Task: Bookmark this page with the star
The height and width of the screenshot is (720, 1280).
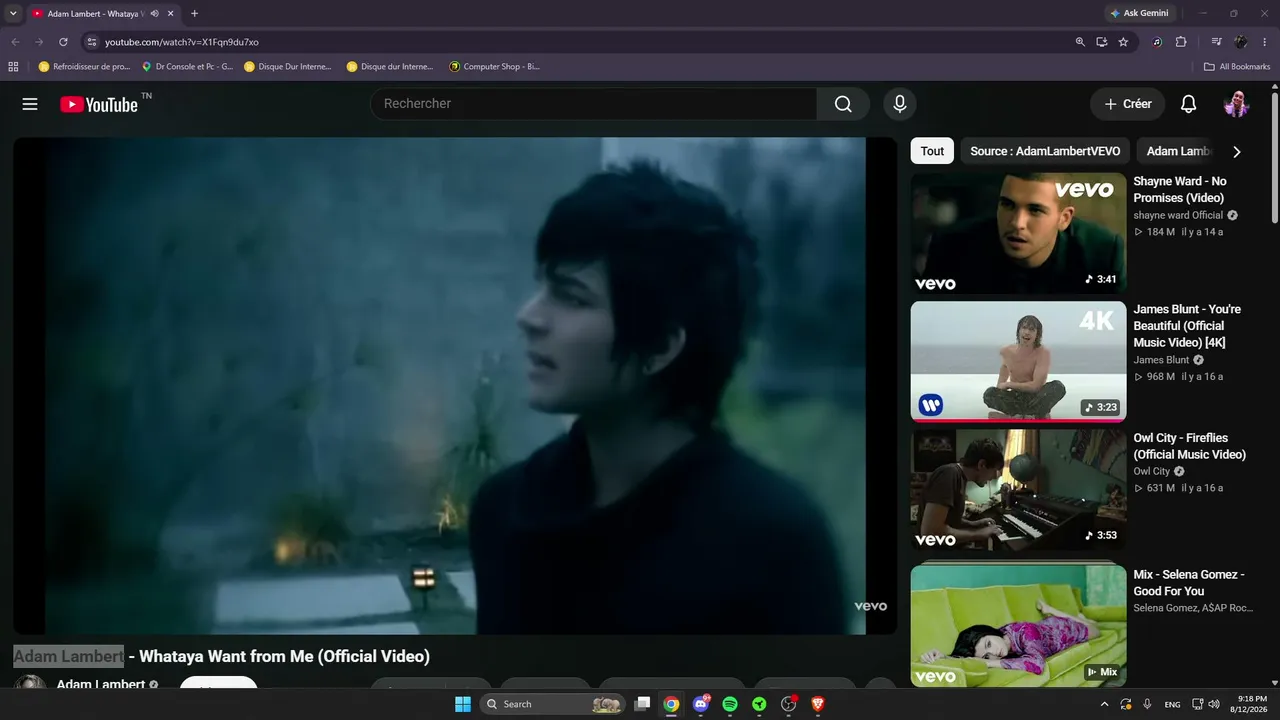Action: click(x=1123, y=42)
